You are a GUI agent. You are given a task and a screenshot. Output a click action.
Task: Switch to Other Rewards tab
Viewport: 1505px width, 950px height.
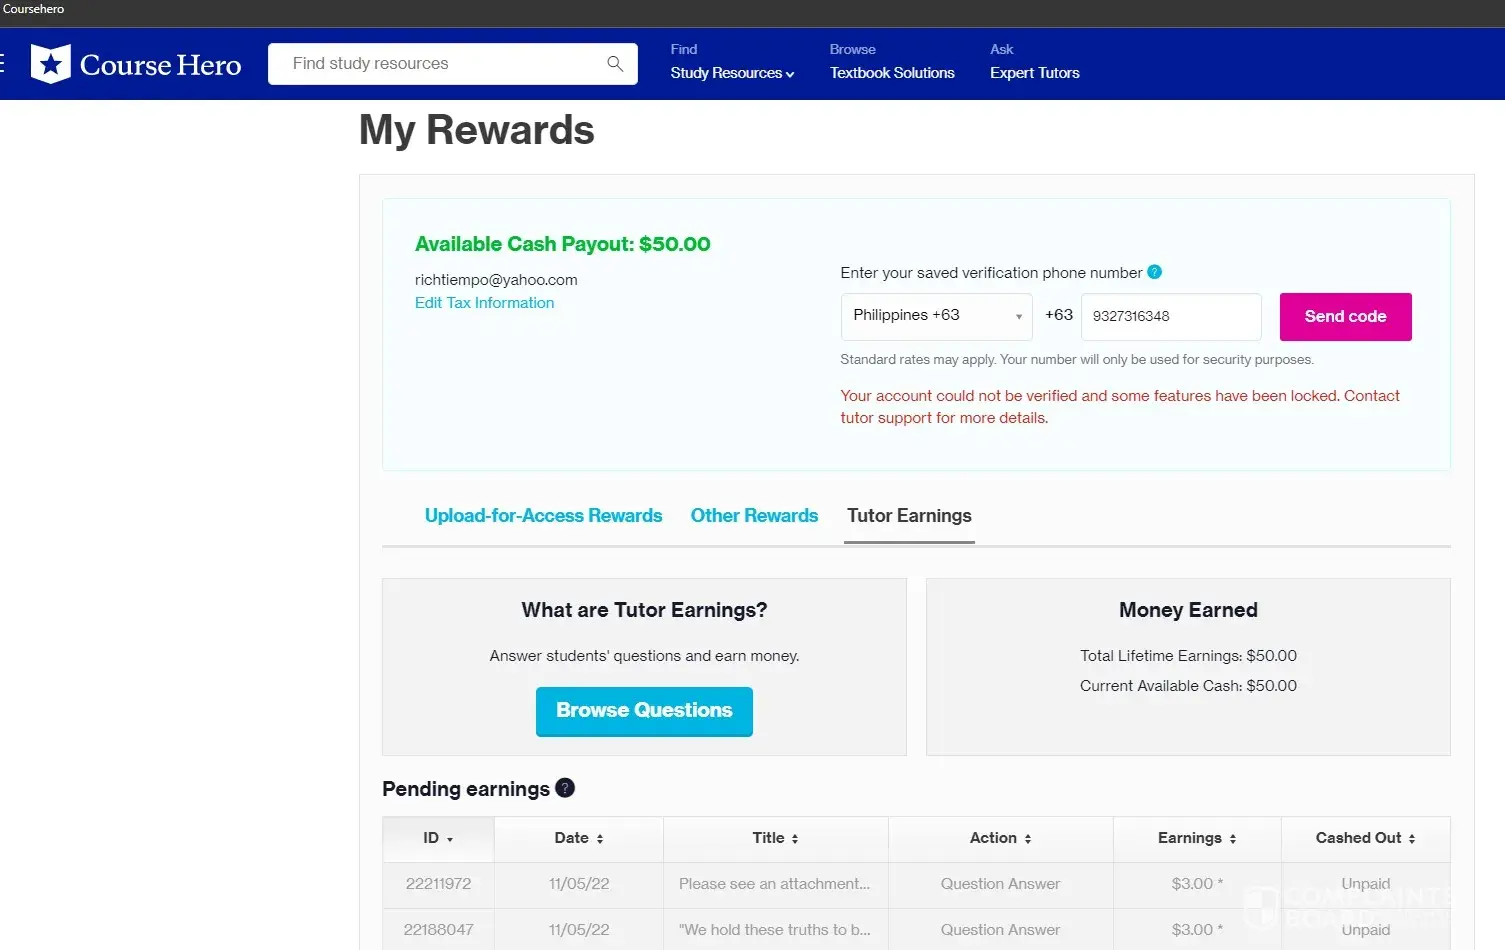(754, 516)
